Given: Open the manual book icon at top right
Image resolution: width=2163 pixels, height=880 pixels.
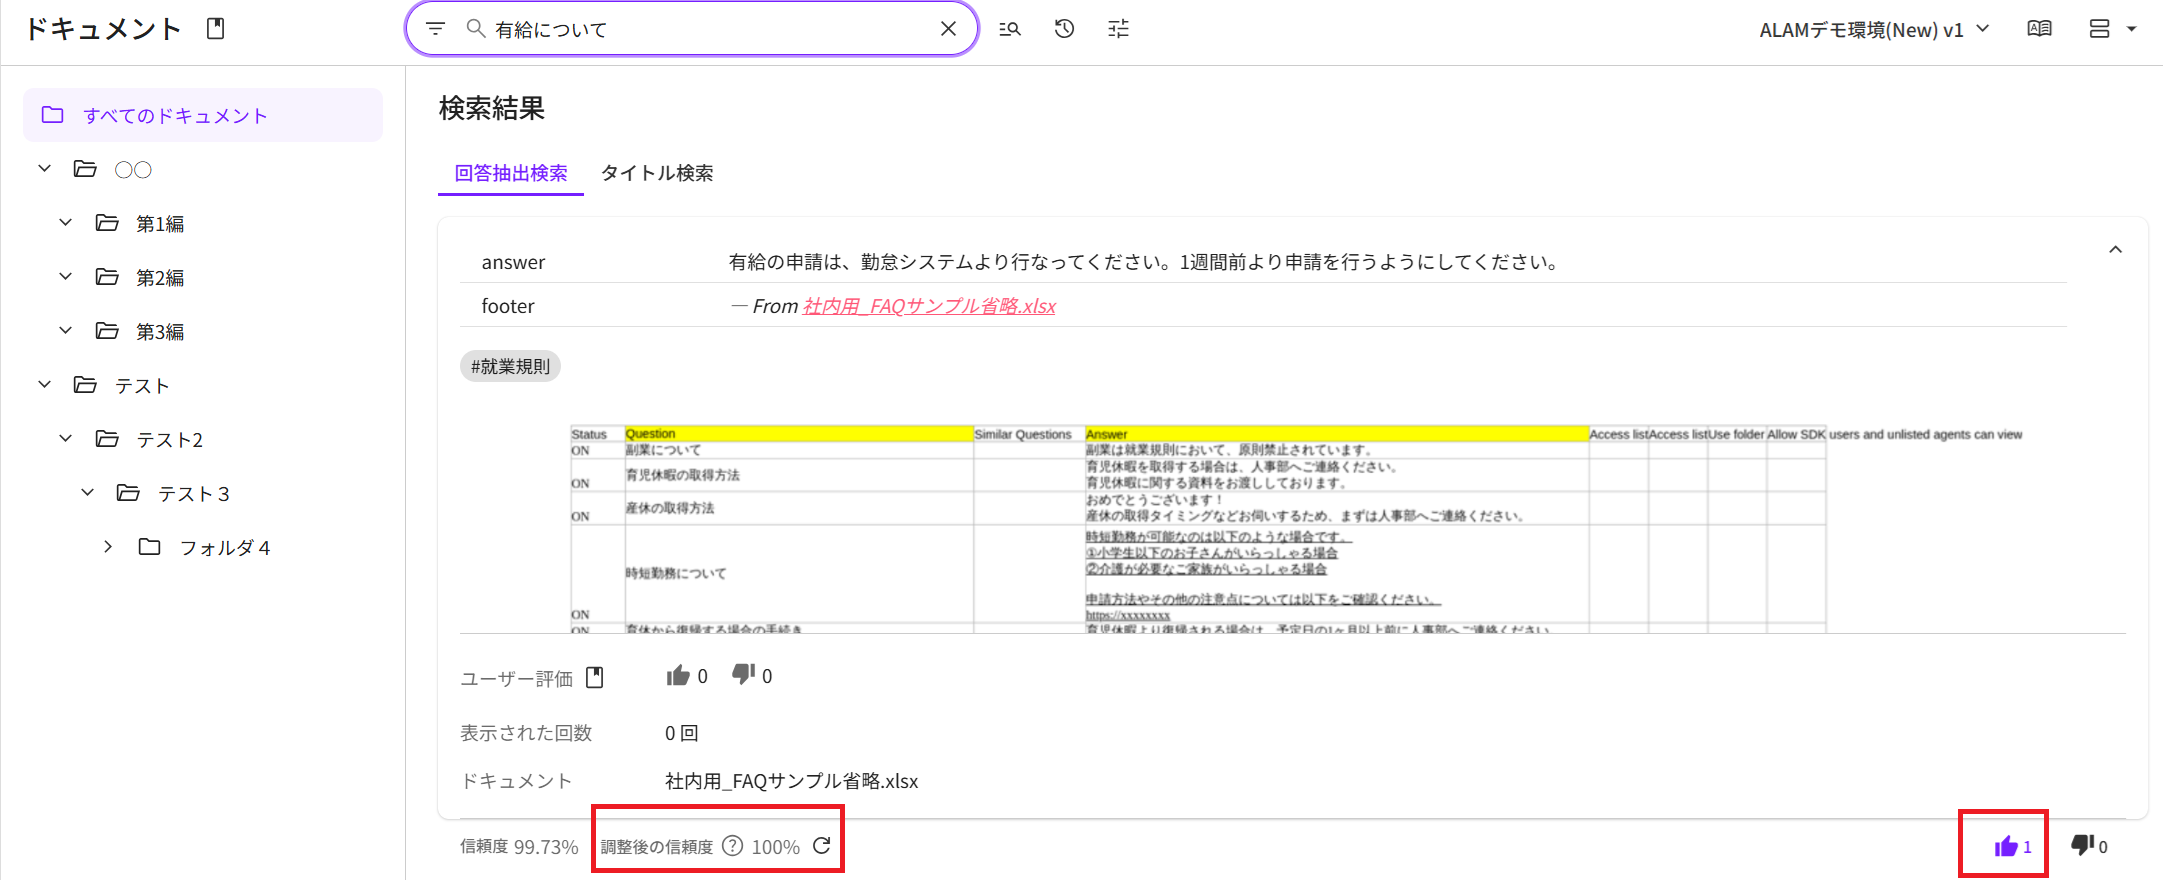Looking at the screenshot, I should pyautogui.click(x=2039, y=29).
